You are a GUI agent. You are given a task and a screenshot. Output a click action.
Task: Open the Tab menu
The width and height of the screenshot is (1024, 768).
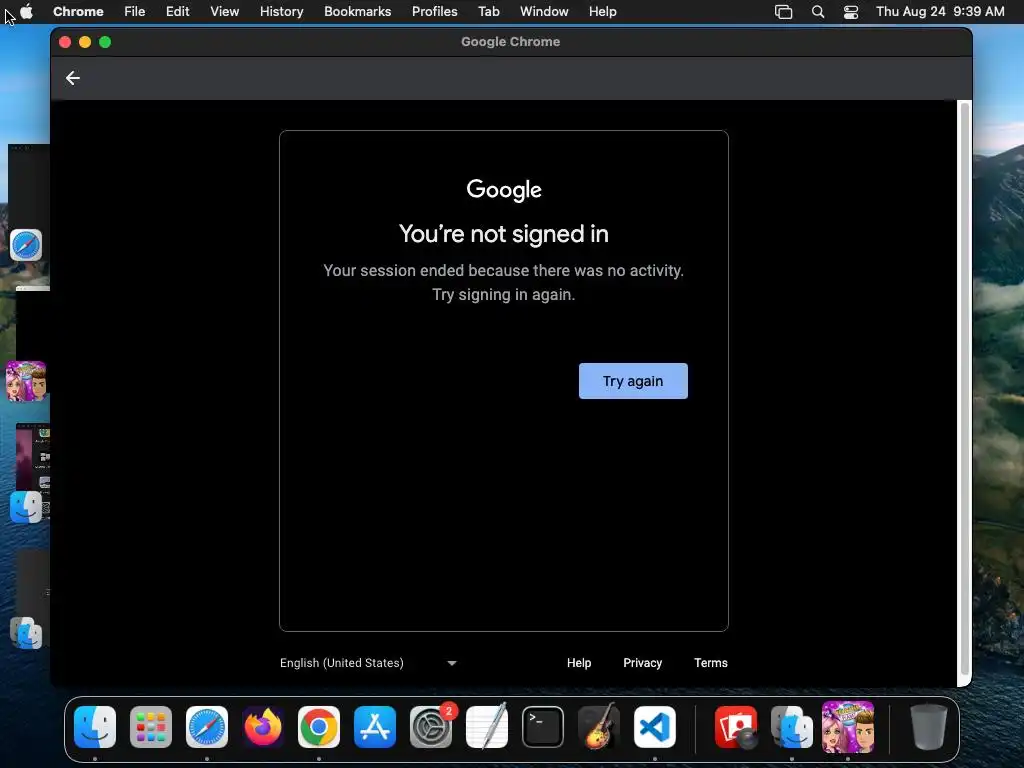488,12
